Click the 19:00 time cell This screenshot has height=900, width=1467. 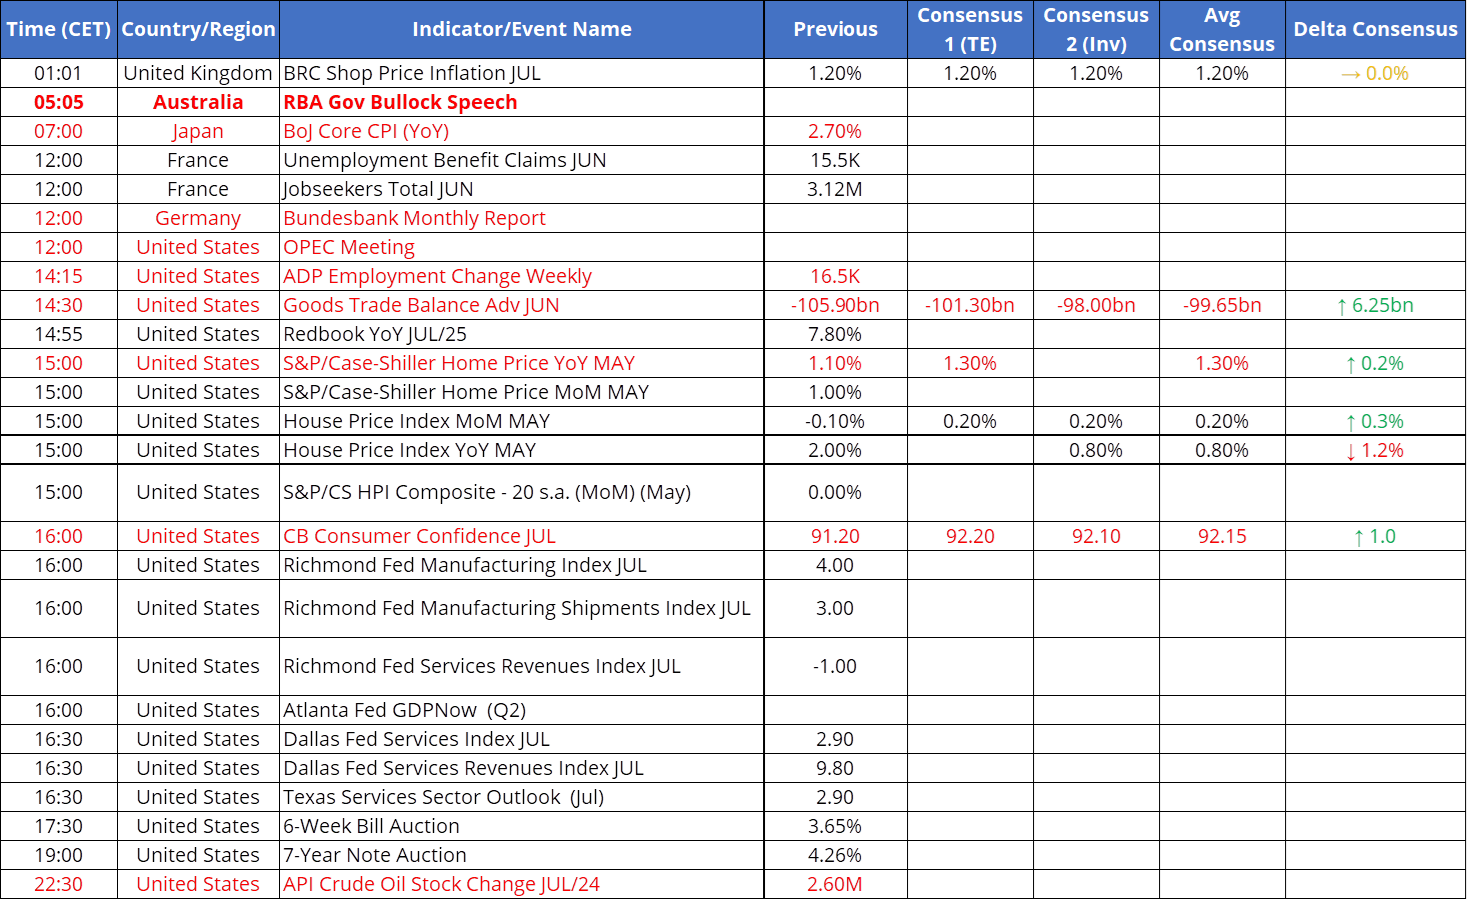(59, 855)
